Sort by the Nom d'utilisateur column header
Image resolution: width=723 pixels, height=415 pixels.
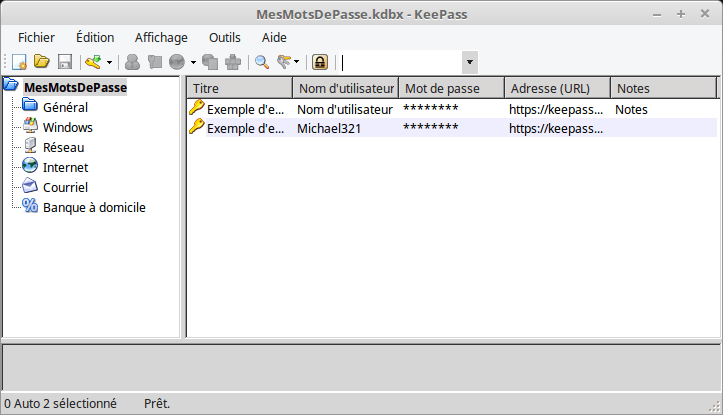tap(346, 88)
